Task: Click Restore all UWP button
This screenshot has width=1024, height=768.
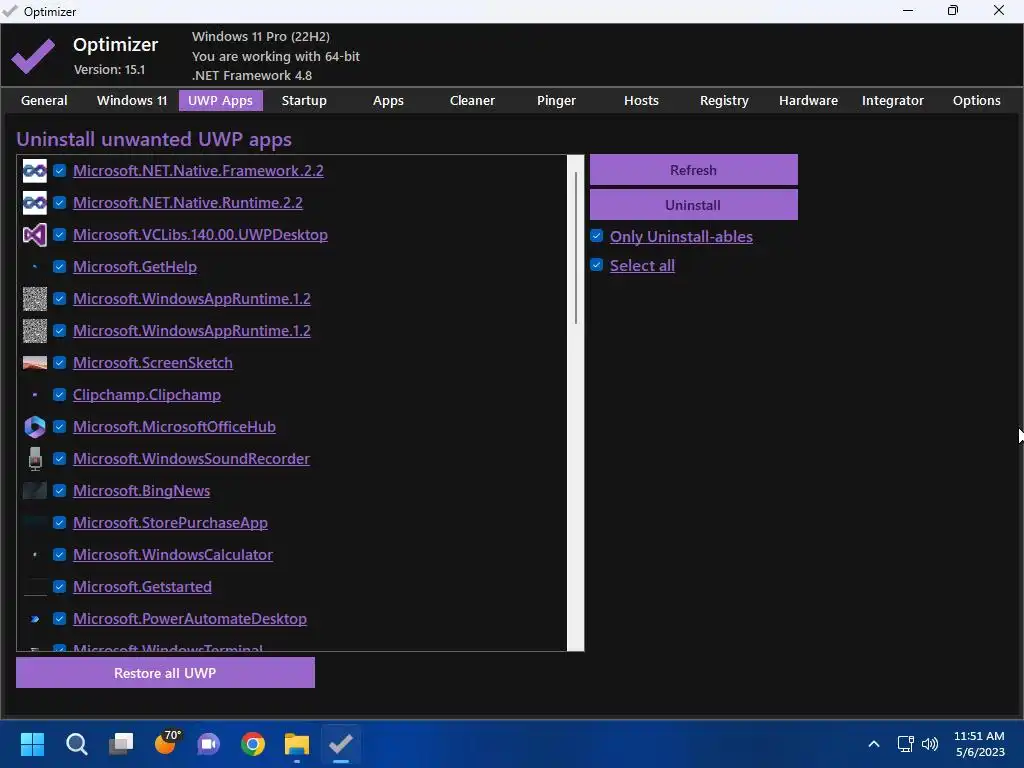Action: (x=165, y=673)
